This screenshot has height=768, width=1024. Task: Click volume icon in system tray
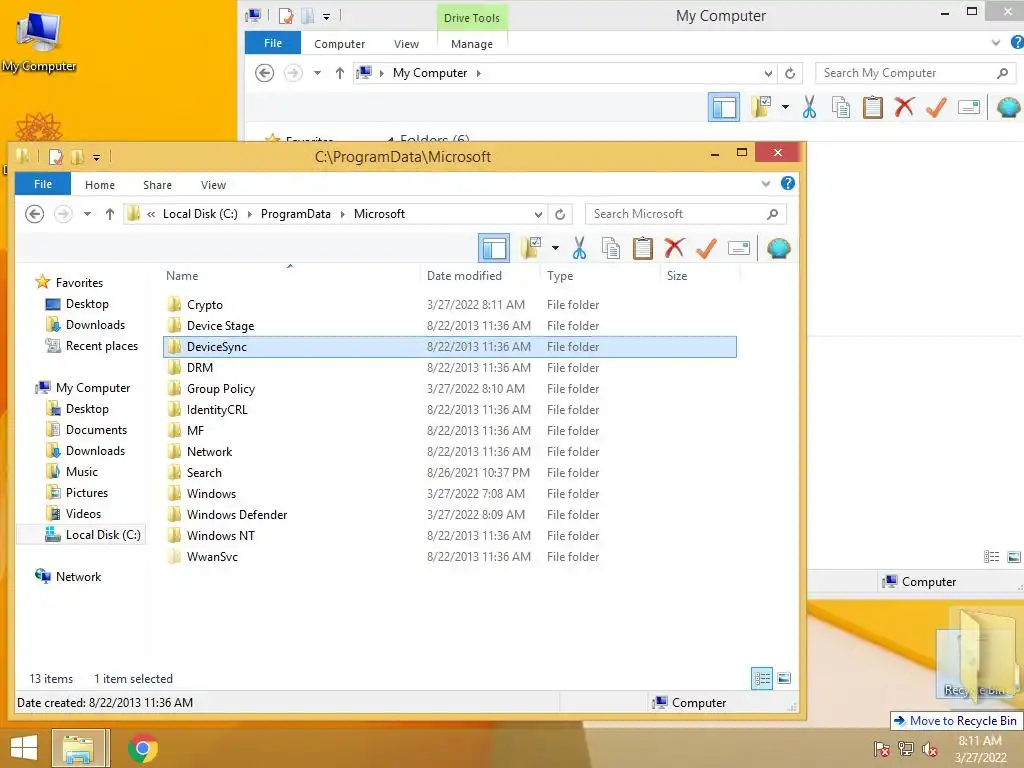(929, 749)
